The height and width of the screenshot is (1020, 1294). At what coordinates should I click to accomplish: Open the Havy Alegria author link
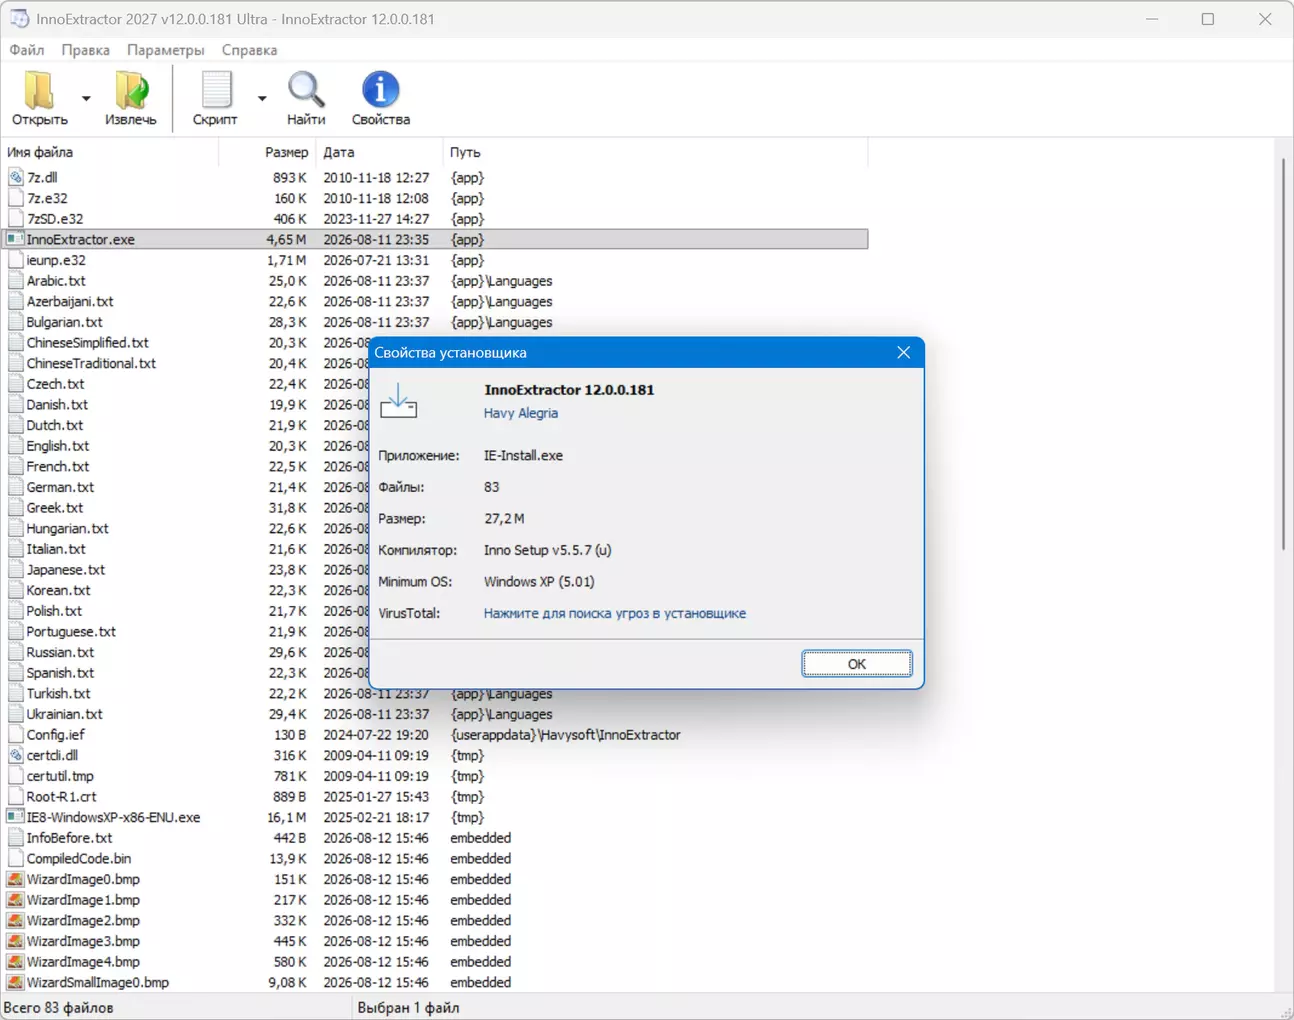521,413
